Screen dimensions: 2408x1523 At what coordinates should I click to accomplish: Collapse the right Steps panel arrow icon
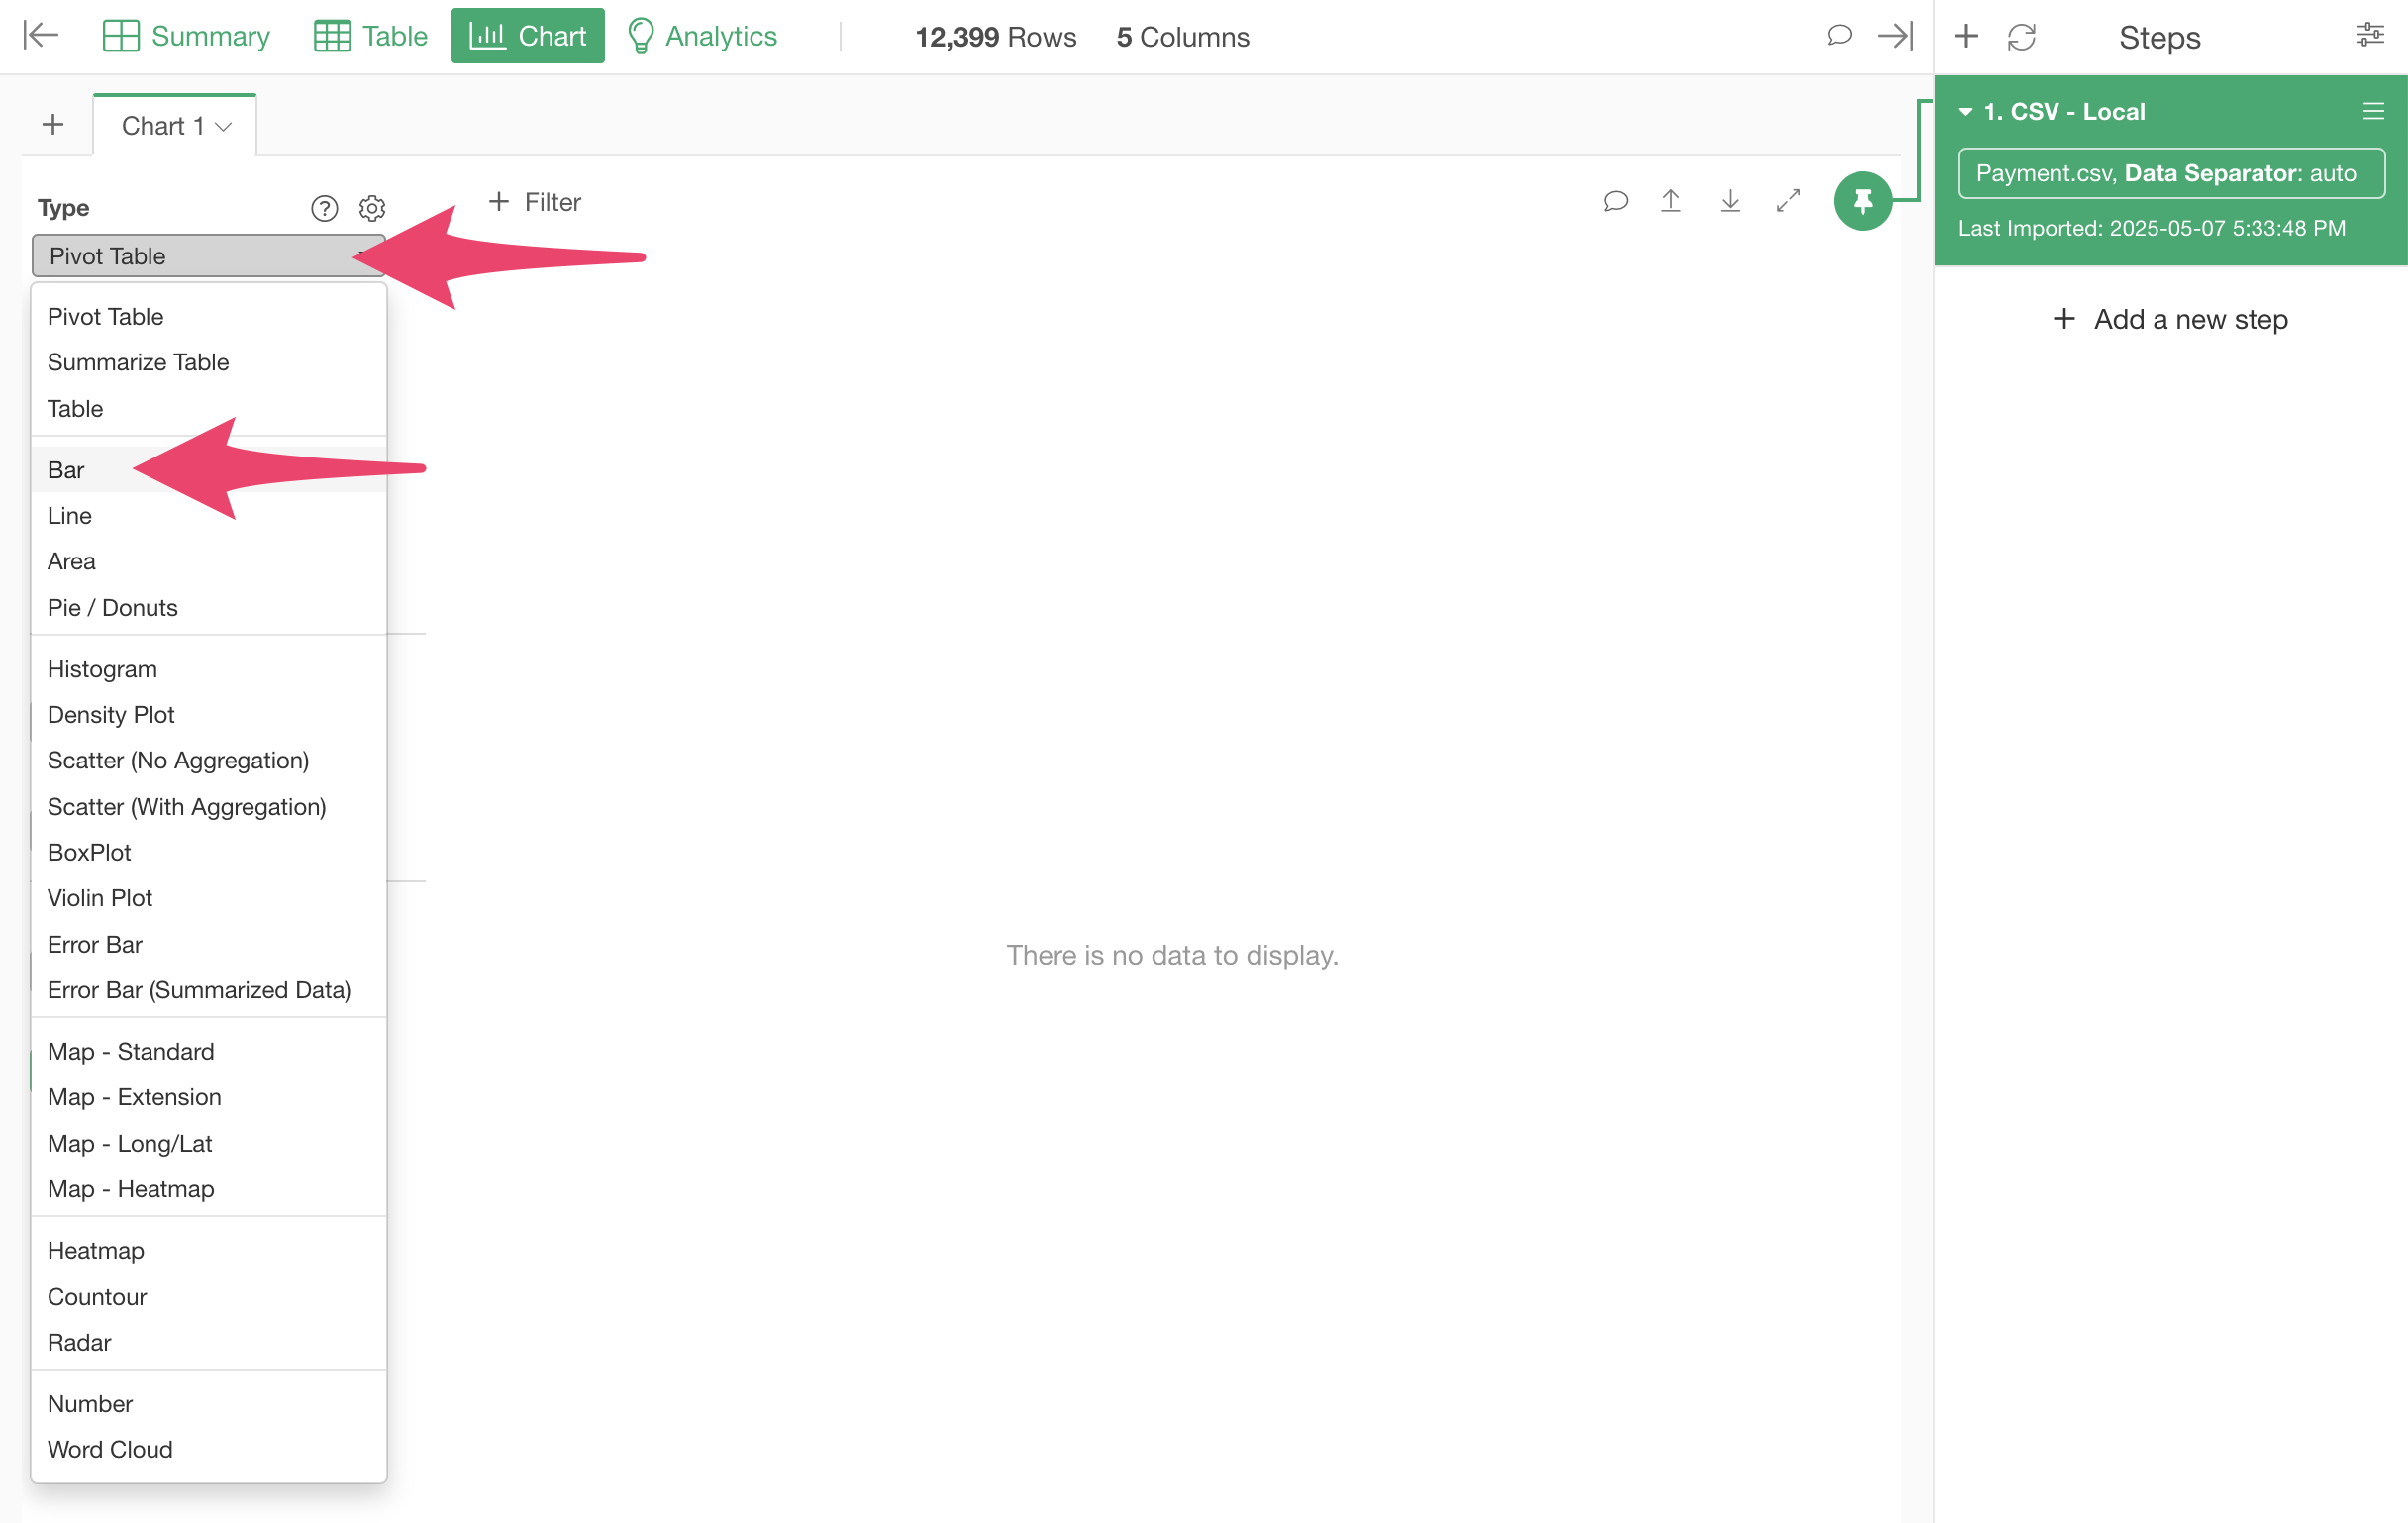point(1895,36)
